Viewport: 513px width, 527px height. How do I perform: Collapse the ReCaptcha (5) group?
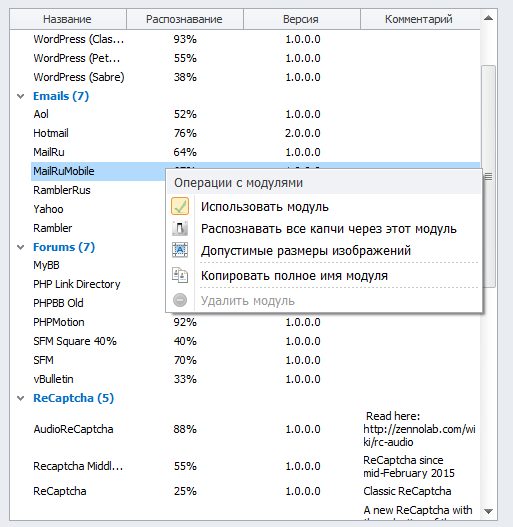(x=21, y=398)
